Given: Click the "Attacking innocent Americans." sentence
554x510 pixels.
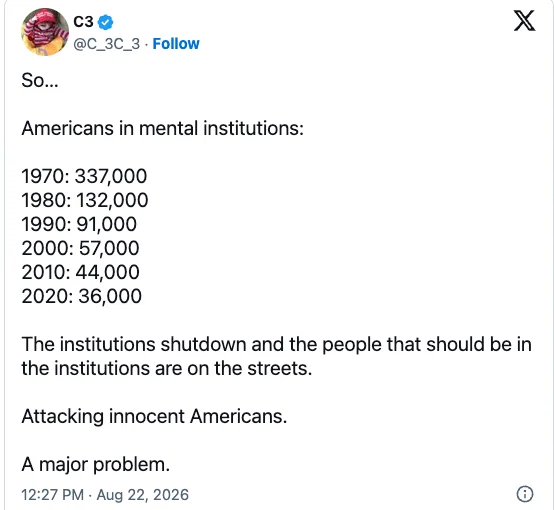Looking at the screenshot, I should 154,416.
